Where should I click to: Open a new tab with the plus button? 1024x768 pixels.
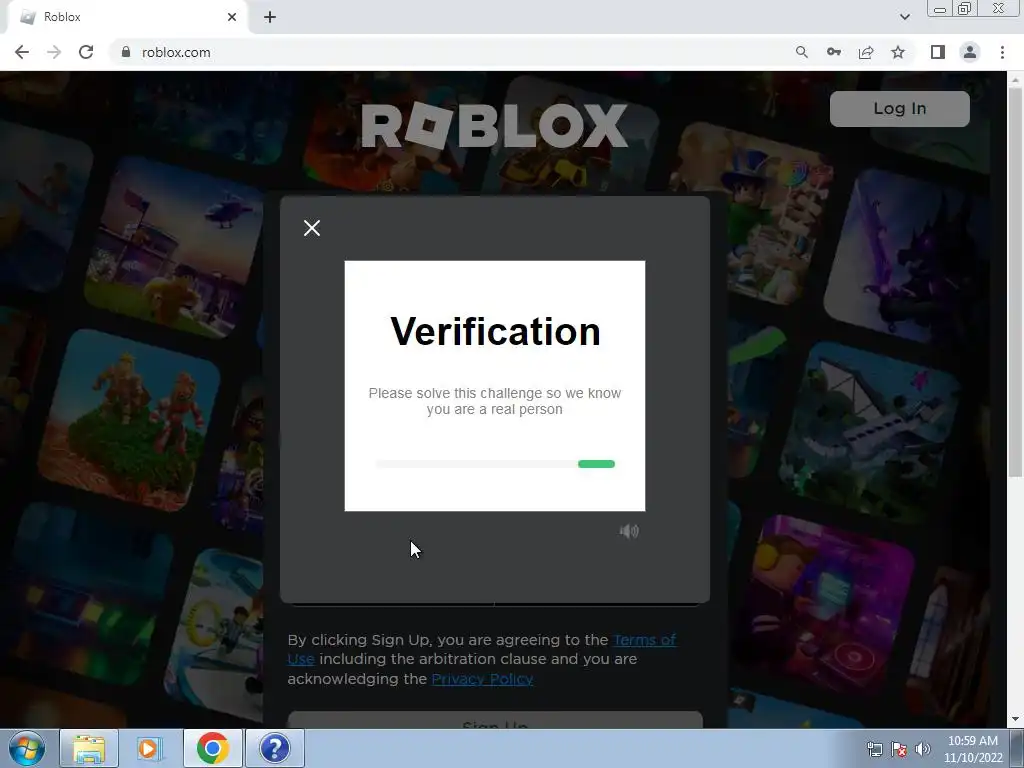(270, 17)
